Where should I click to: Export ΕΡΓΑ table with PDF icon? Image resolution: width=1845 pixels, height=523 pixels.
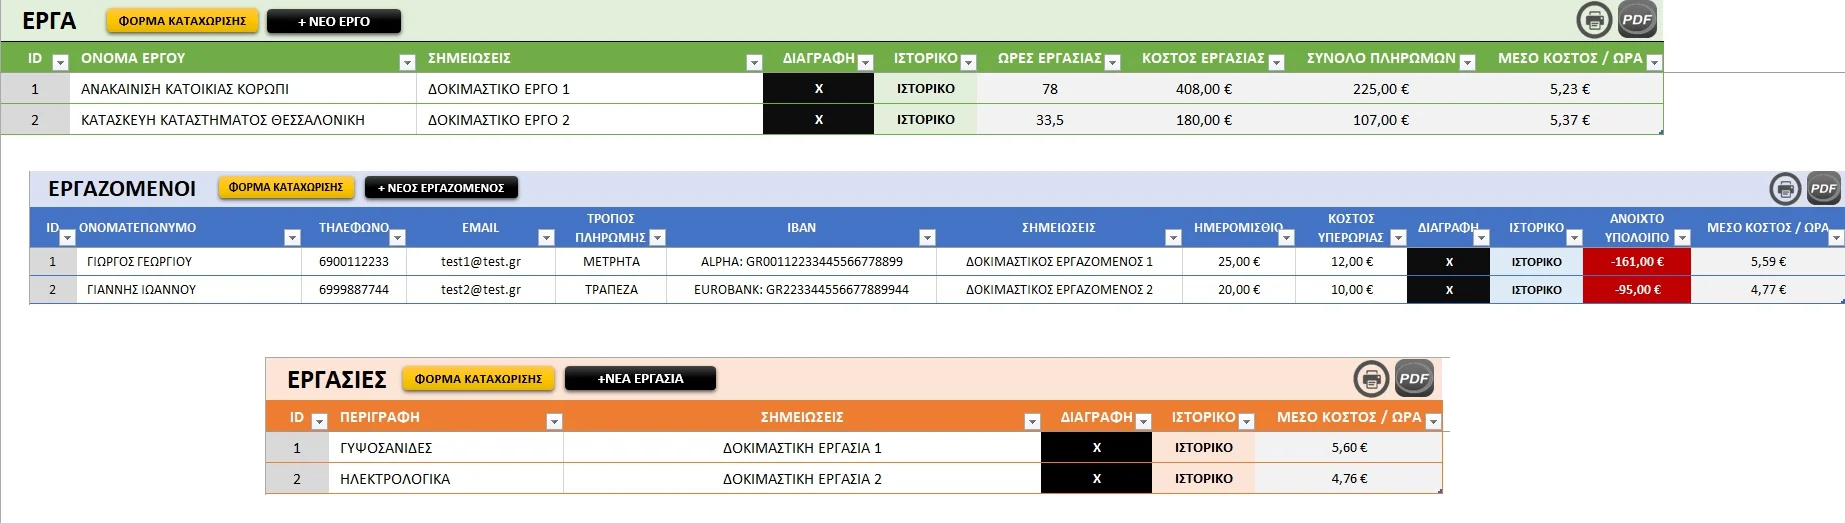pos(1637,20)
